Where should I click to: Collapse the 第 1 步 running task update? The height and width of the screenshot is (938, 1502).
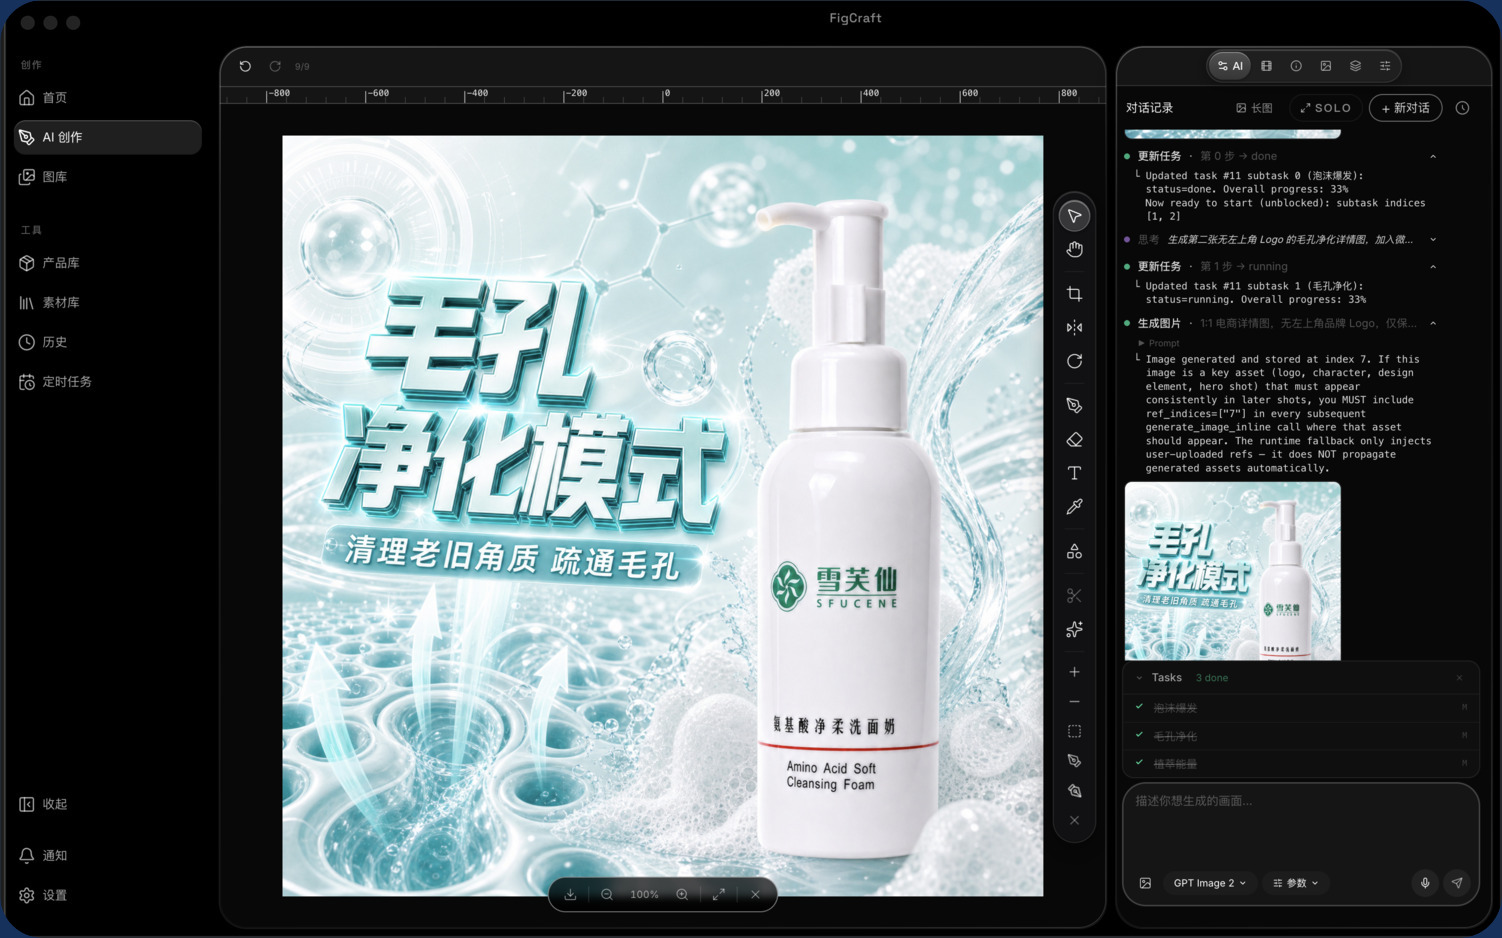tap(1433, 267)
